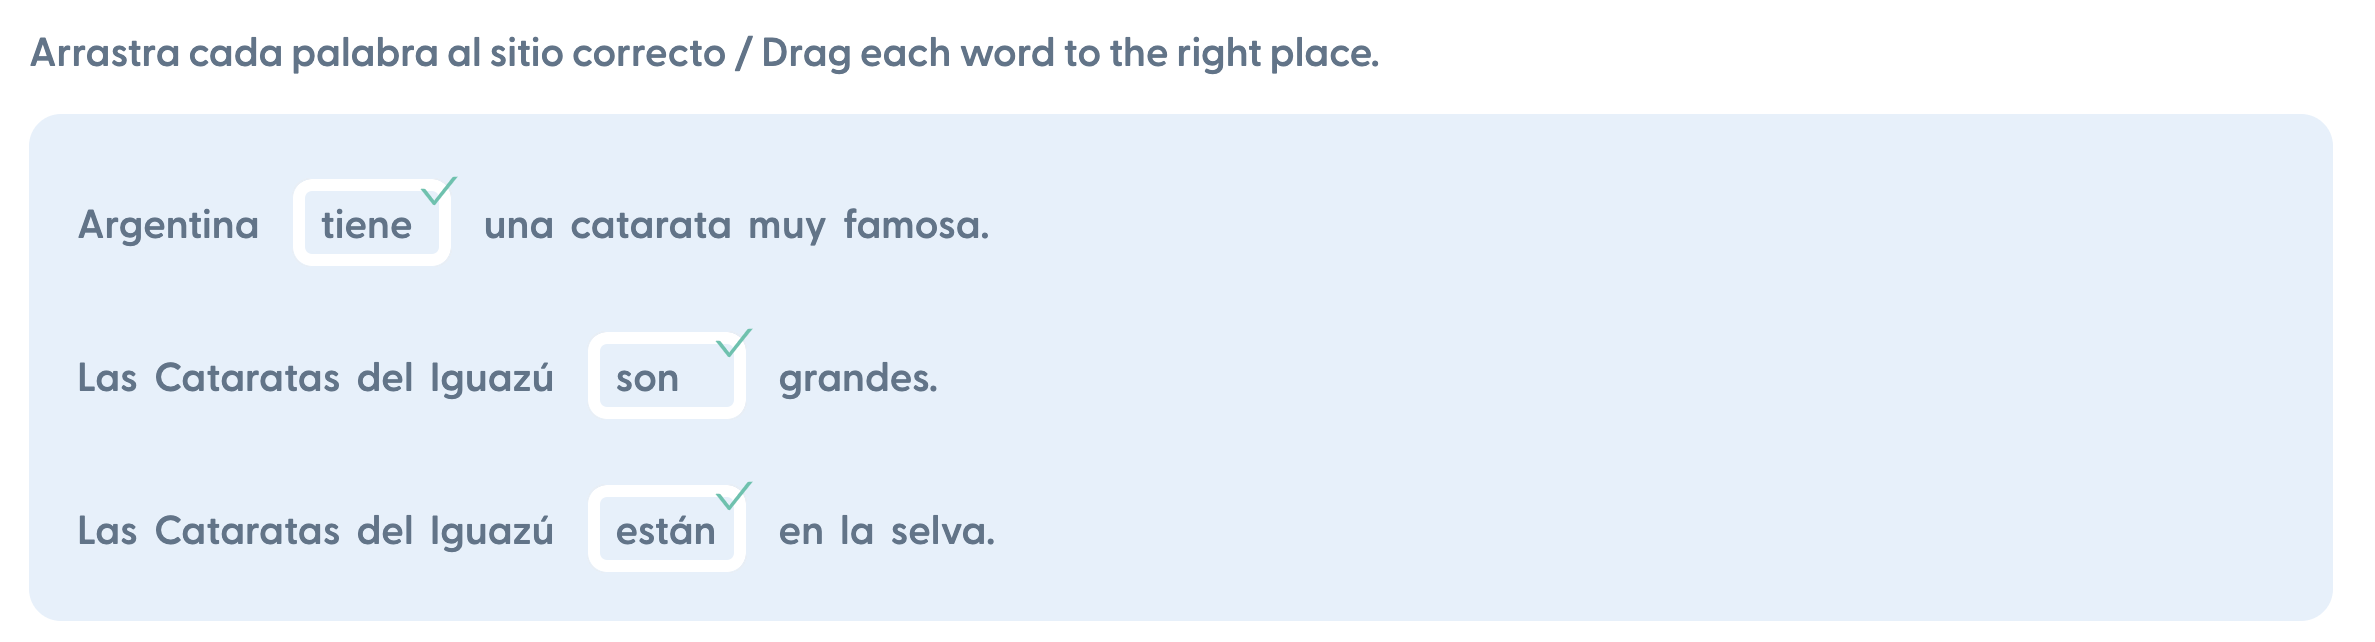Click the word "selva." in third sentence
The width and height of the screenshot is (2375, 642).
pos(943,531)
